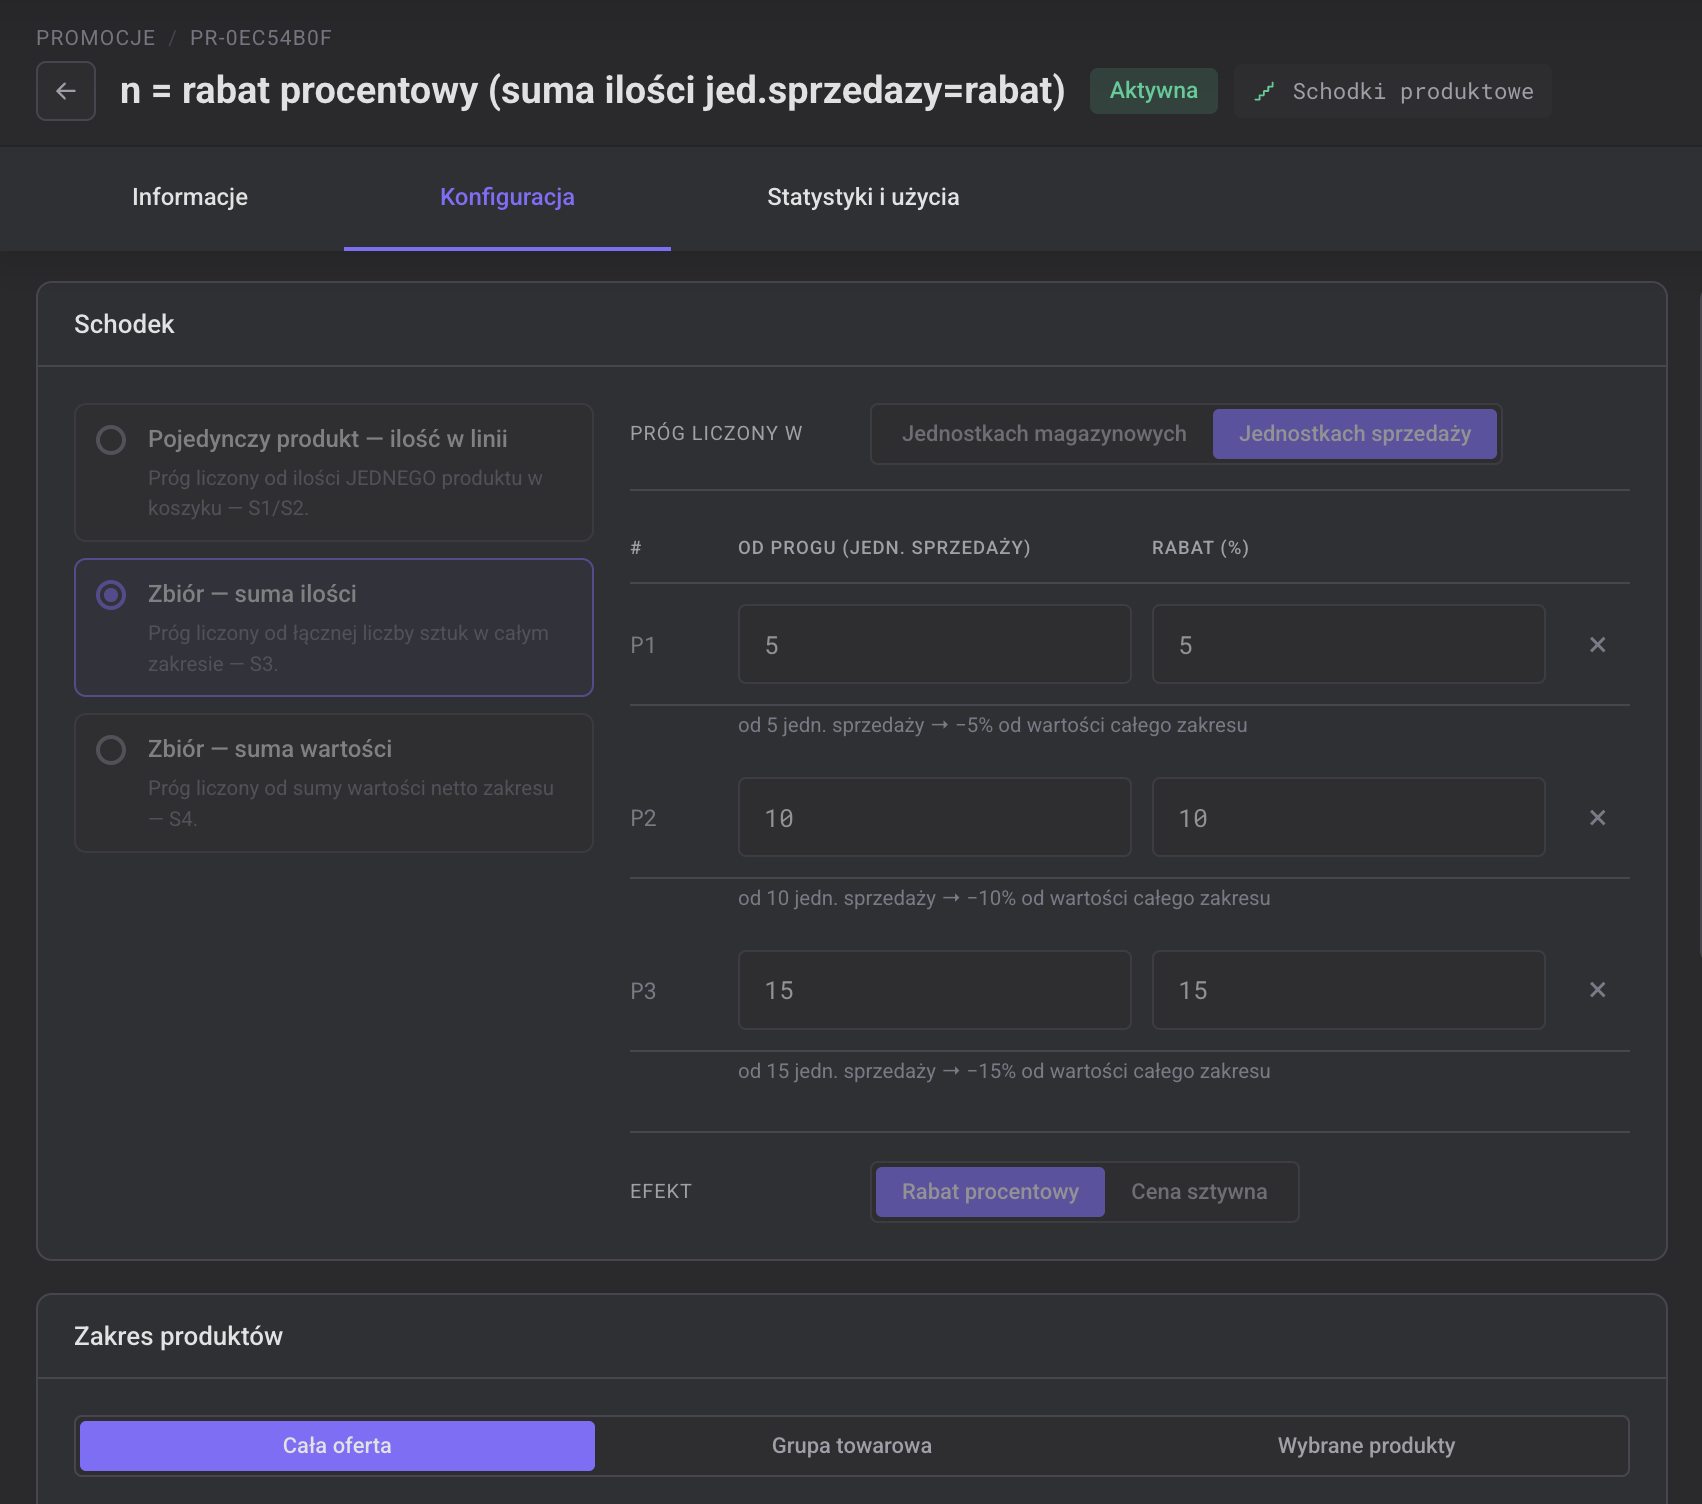This screenshot has width=1702, height=1504.
Task: Select Wybrane produkty product scope
Action: pyautogui.click(x=1366, y=1446)
